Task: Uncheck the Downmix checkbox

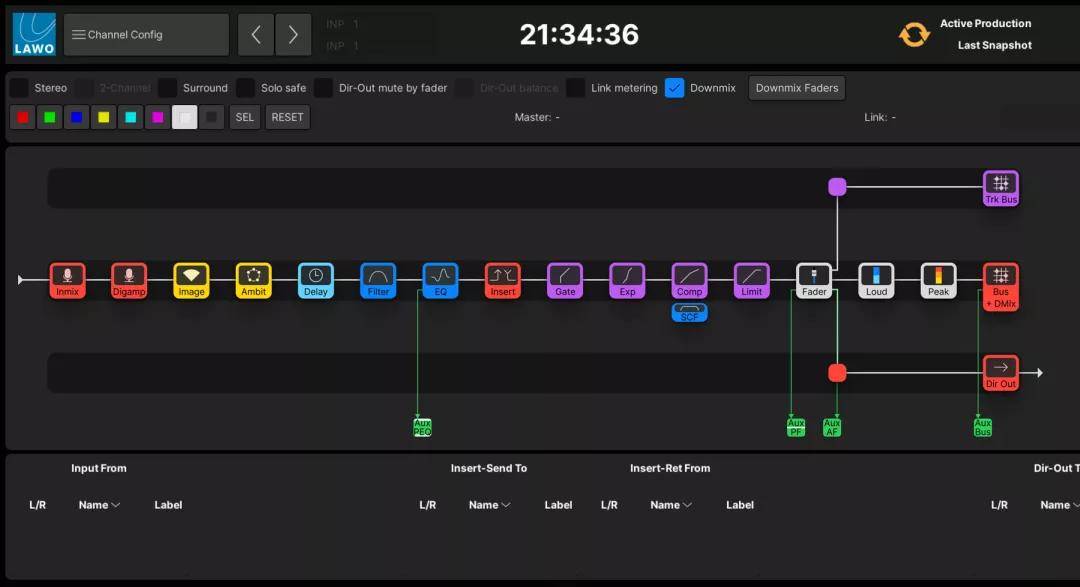Action: pos(675,88)
